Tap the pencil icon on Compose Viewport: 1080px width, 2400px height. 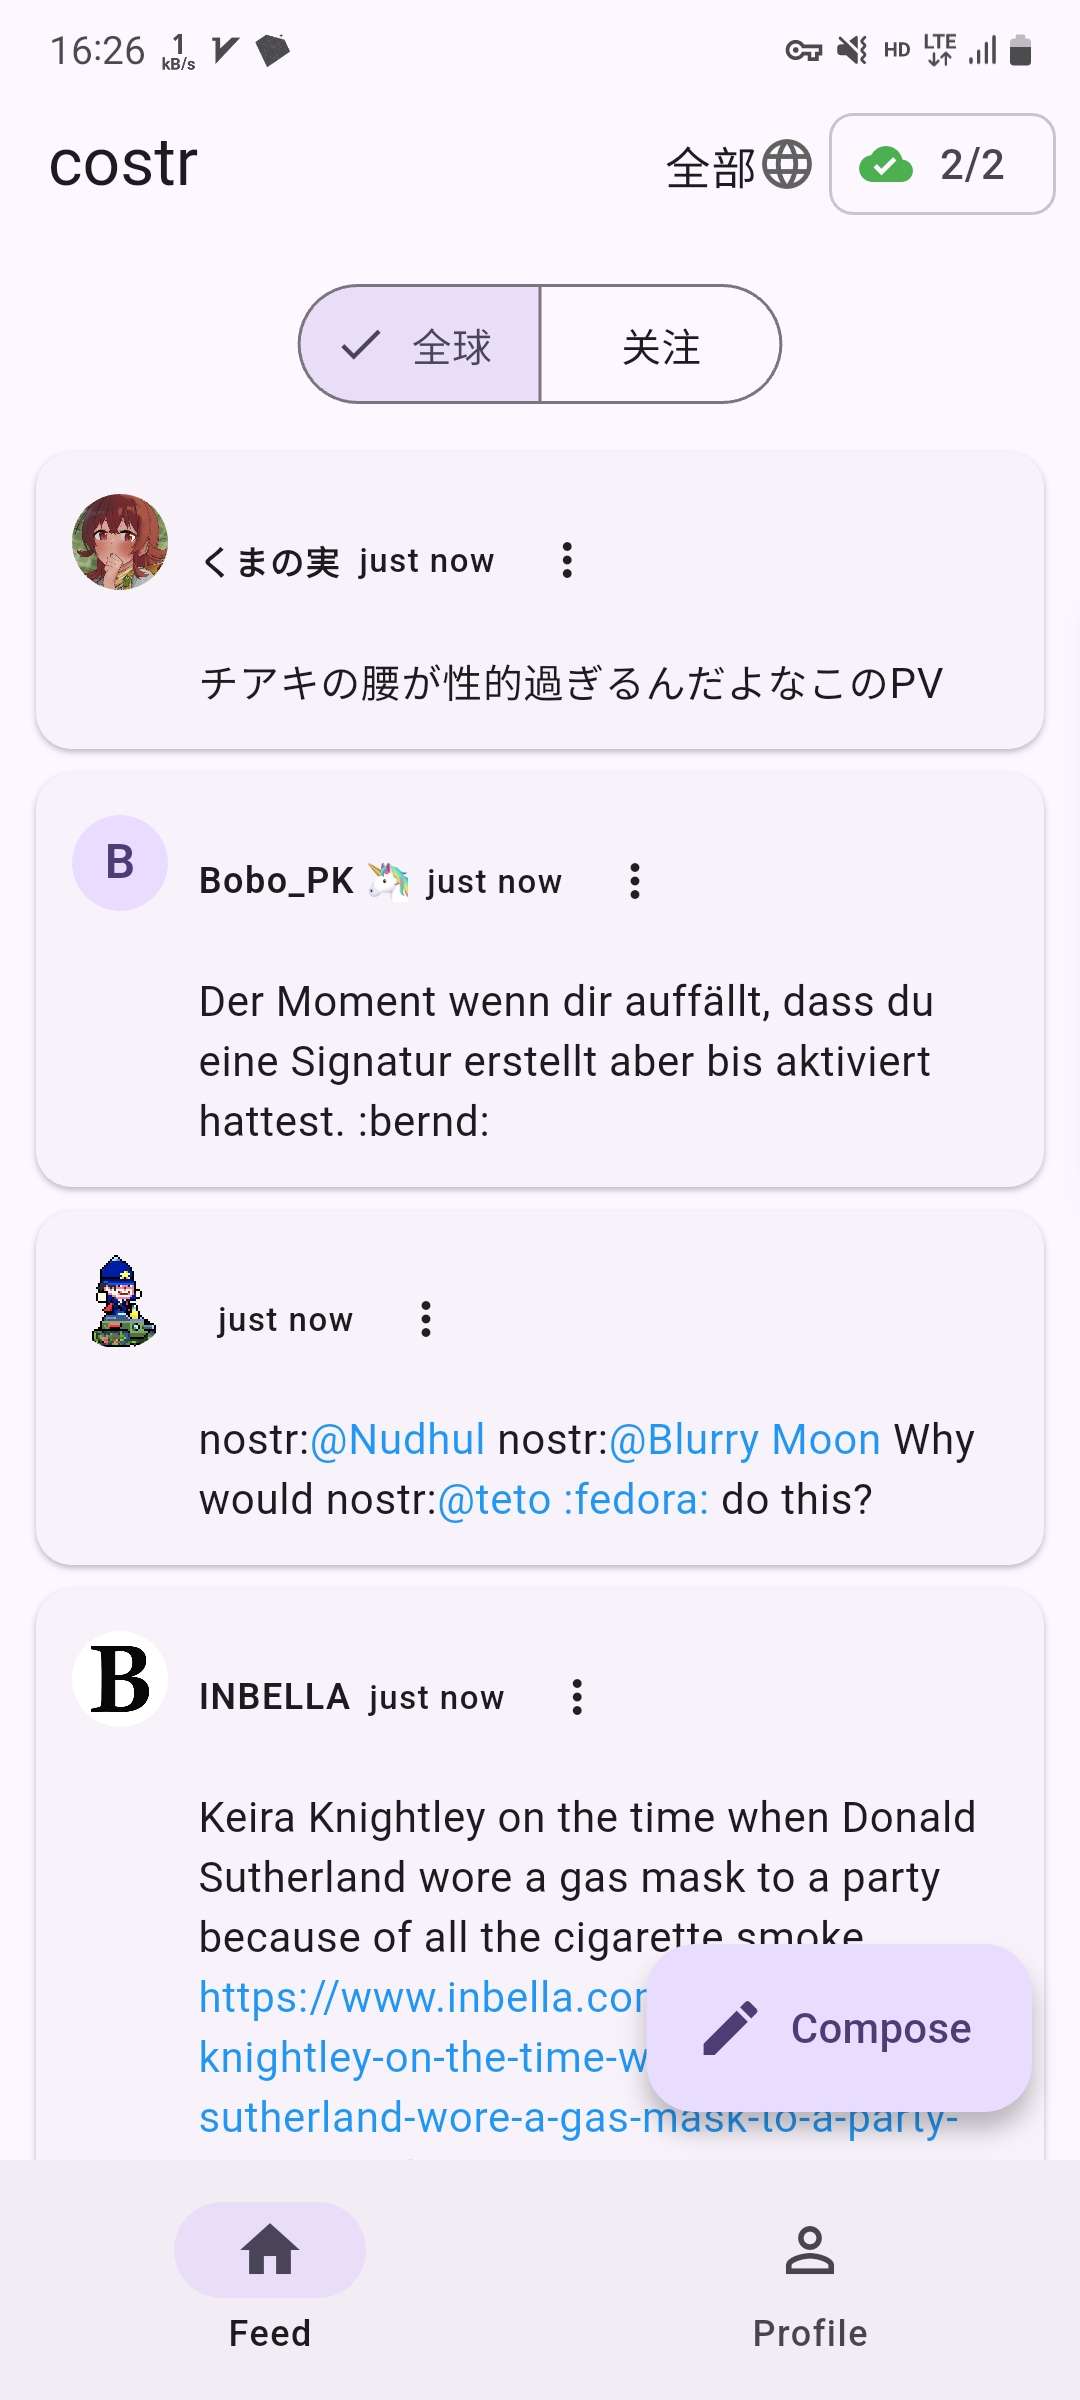coord(730,2028)
